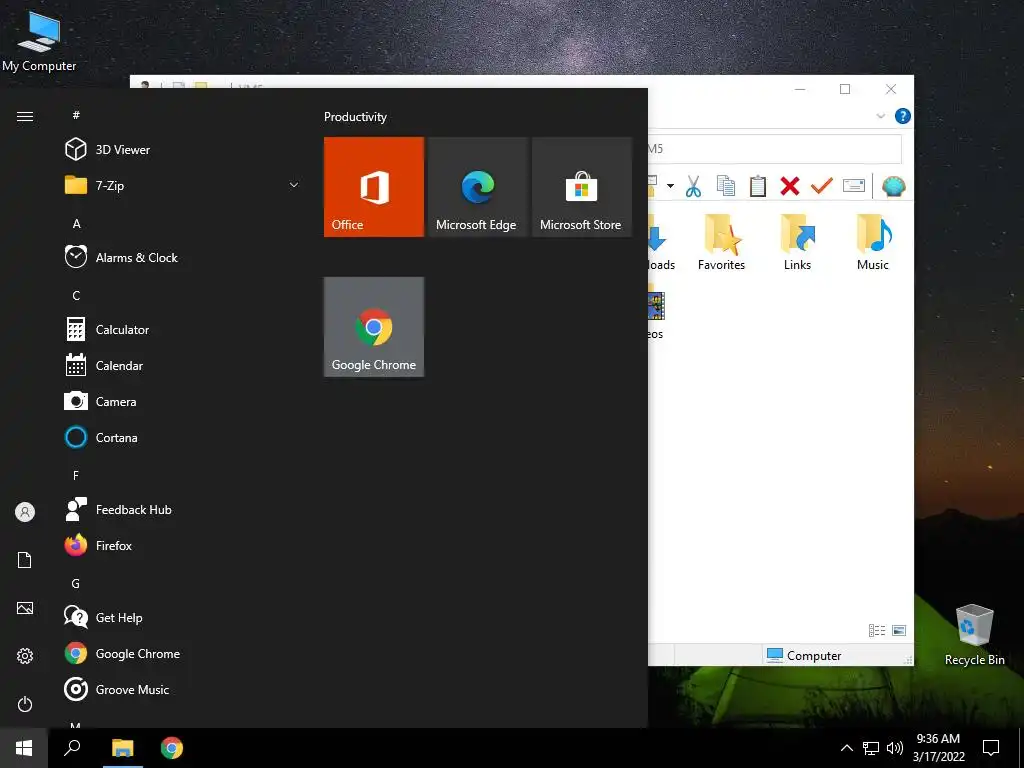Click the taskbar clock showing 9:36 AM
The height and width of the screenshot is (768, 1024).
(x=938, y=748)
